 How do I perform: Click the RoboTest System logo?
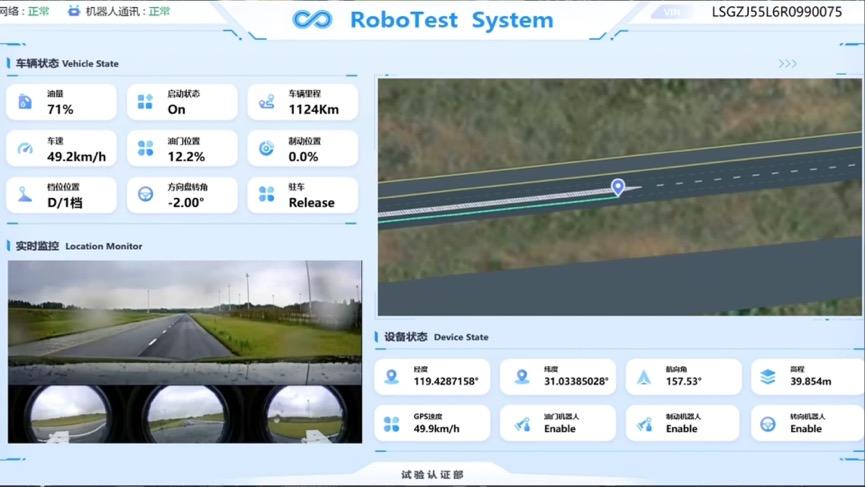(312, 20)
